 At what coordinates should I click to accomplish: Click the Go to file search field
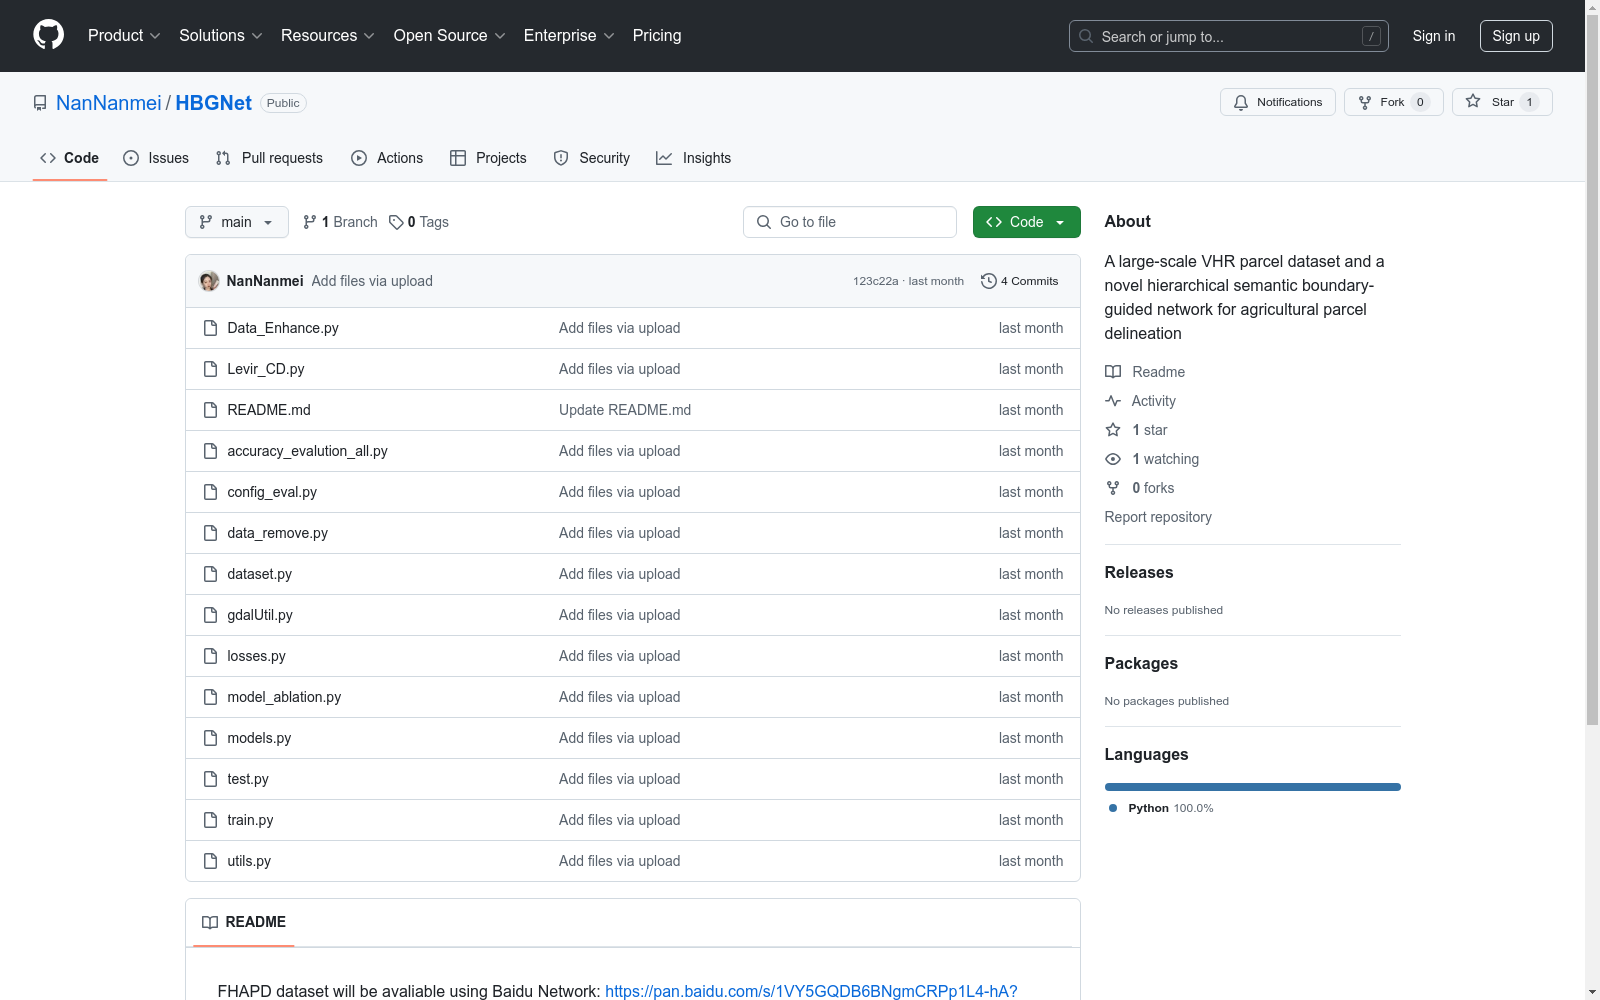coord(850,222)
